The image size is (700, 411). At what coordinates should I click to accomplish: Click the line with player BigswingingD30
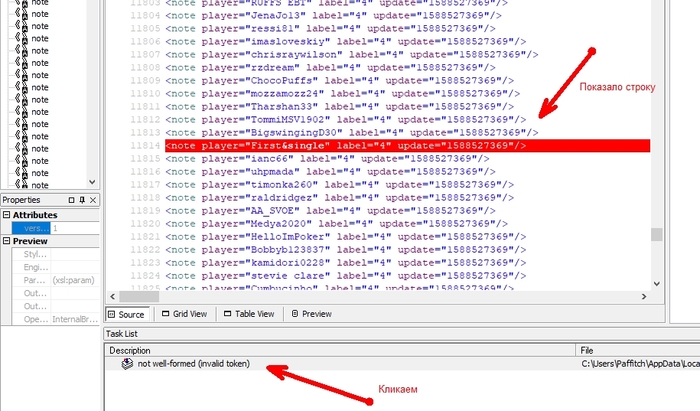click(351, 133)
